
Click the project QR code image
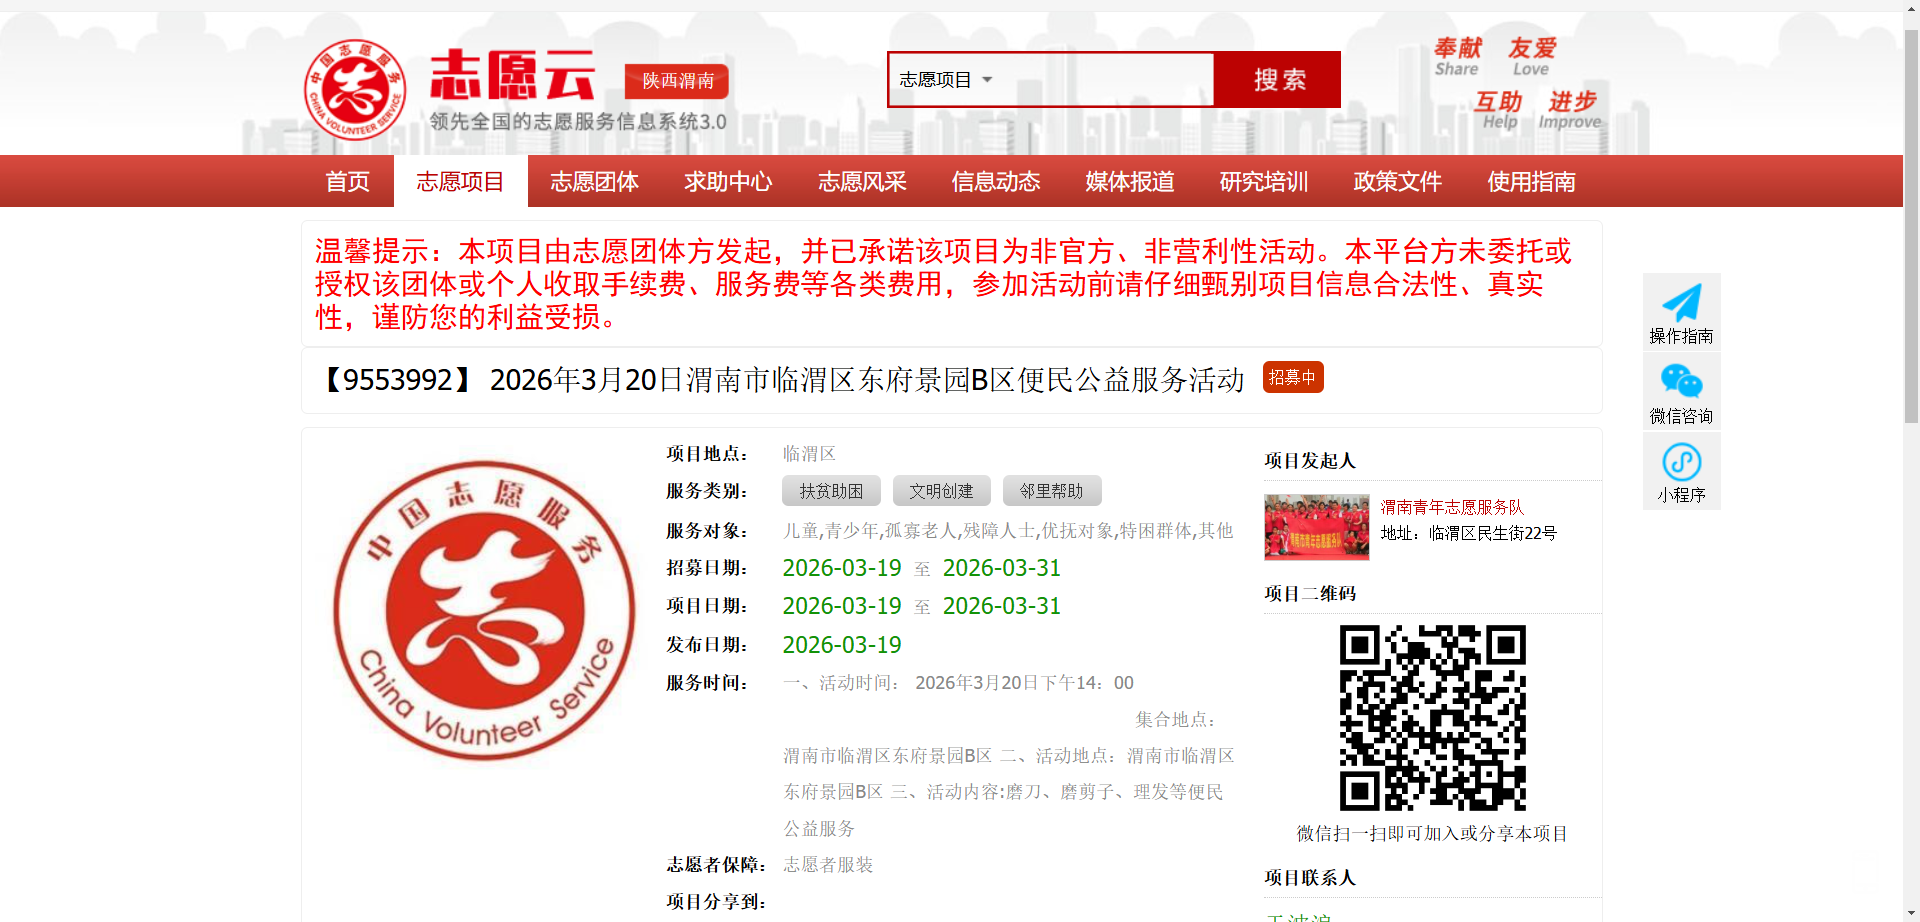tap(1432, 717)
